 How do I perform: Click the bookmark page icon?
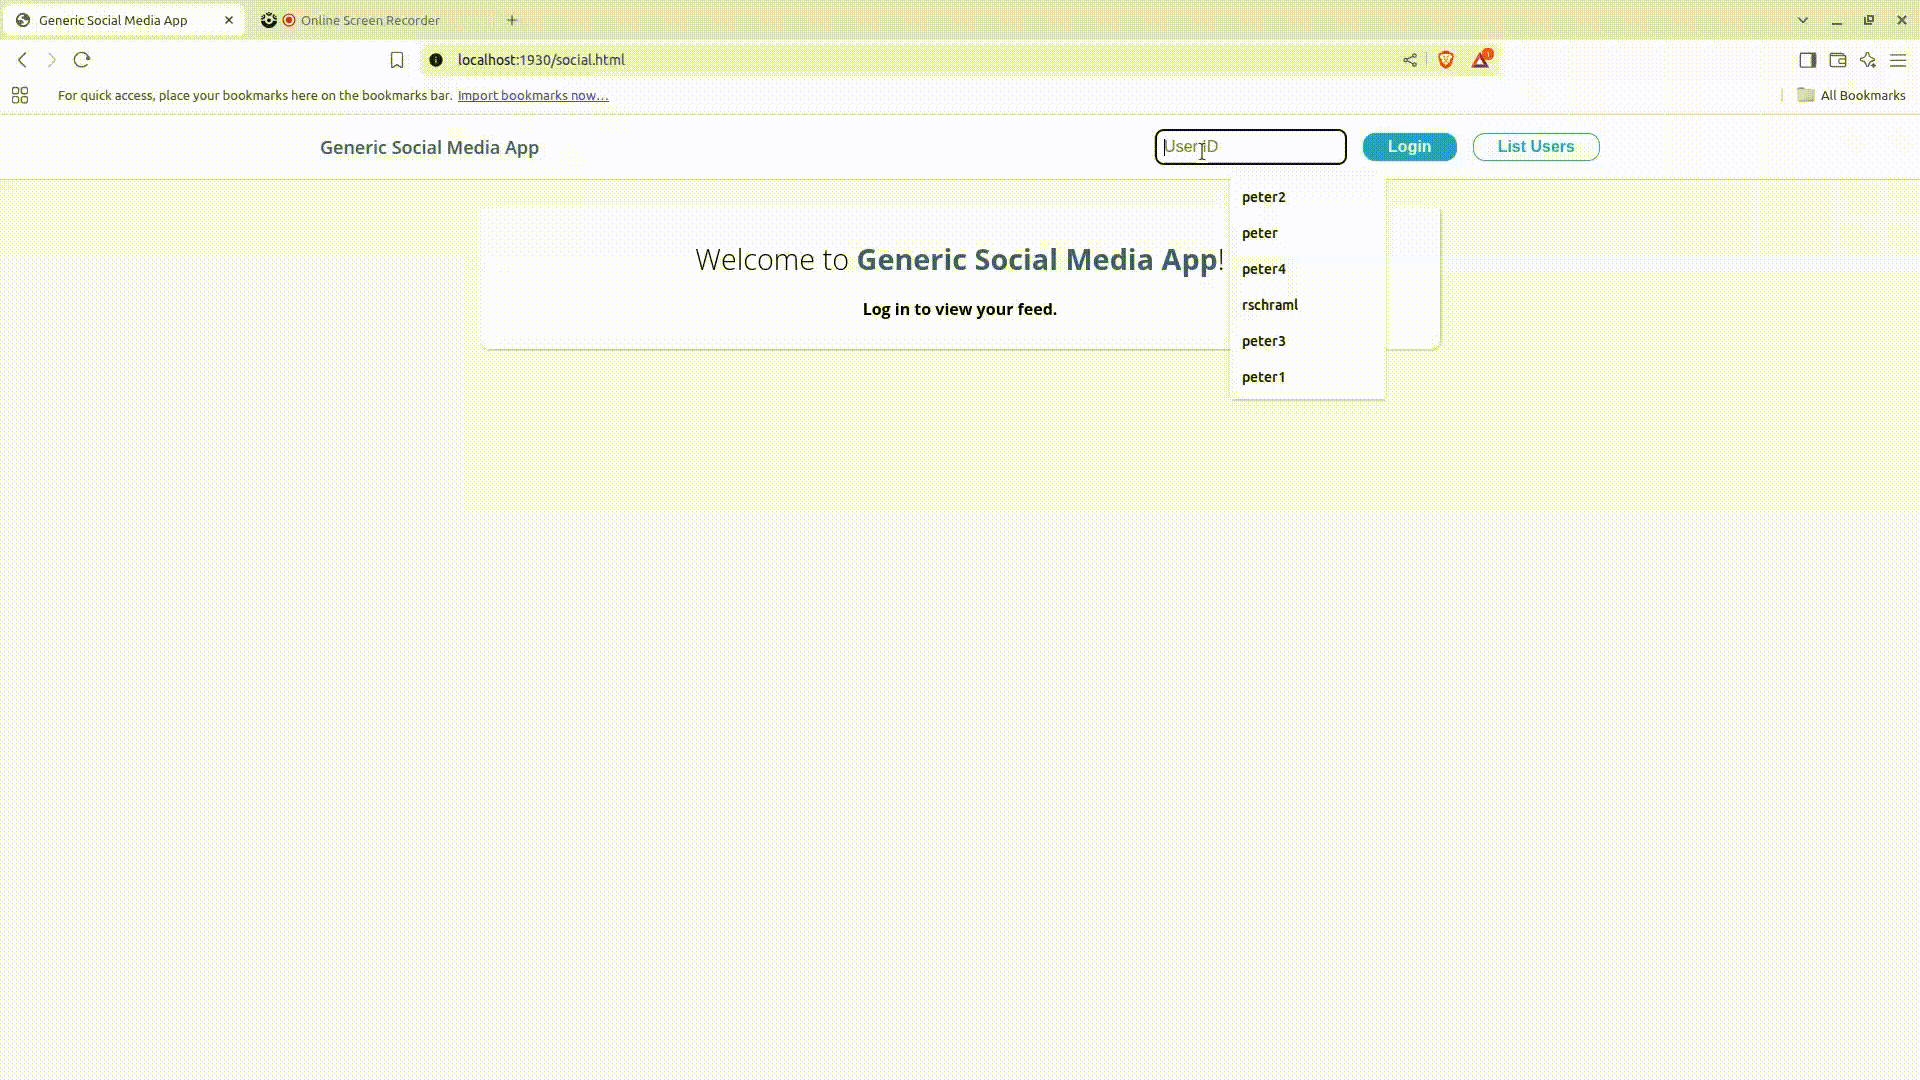(x=397, y=60)
